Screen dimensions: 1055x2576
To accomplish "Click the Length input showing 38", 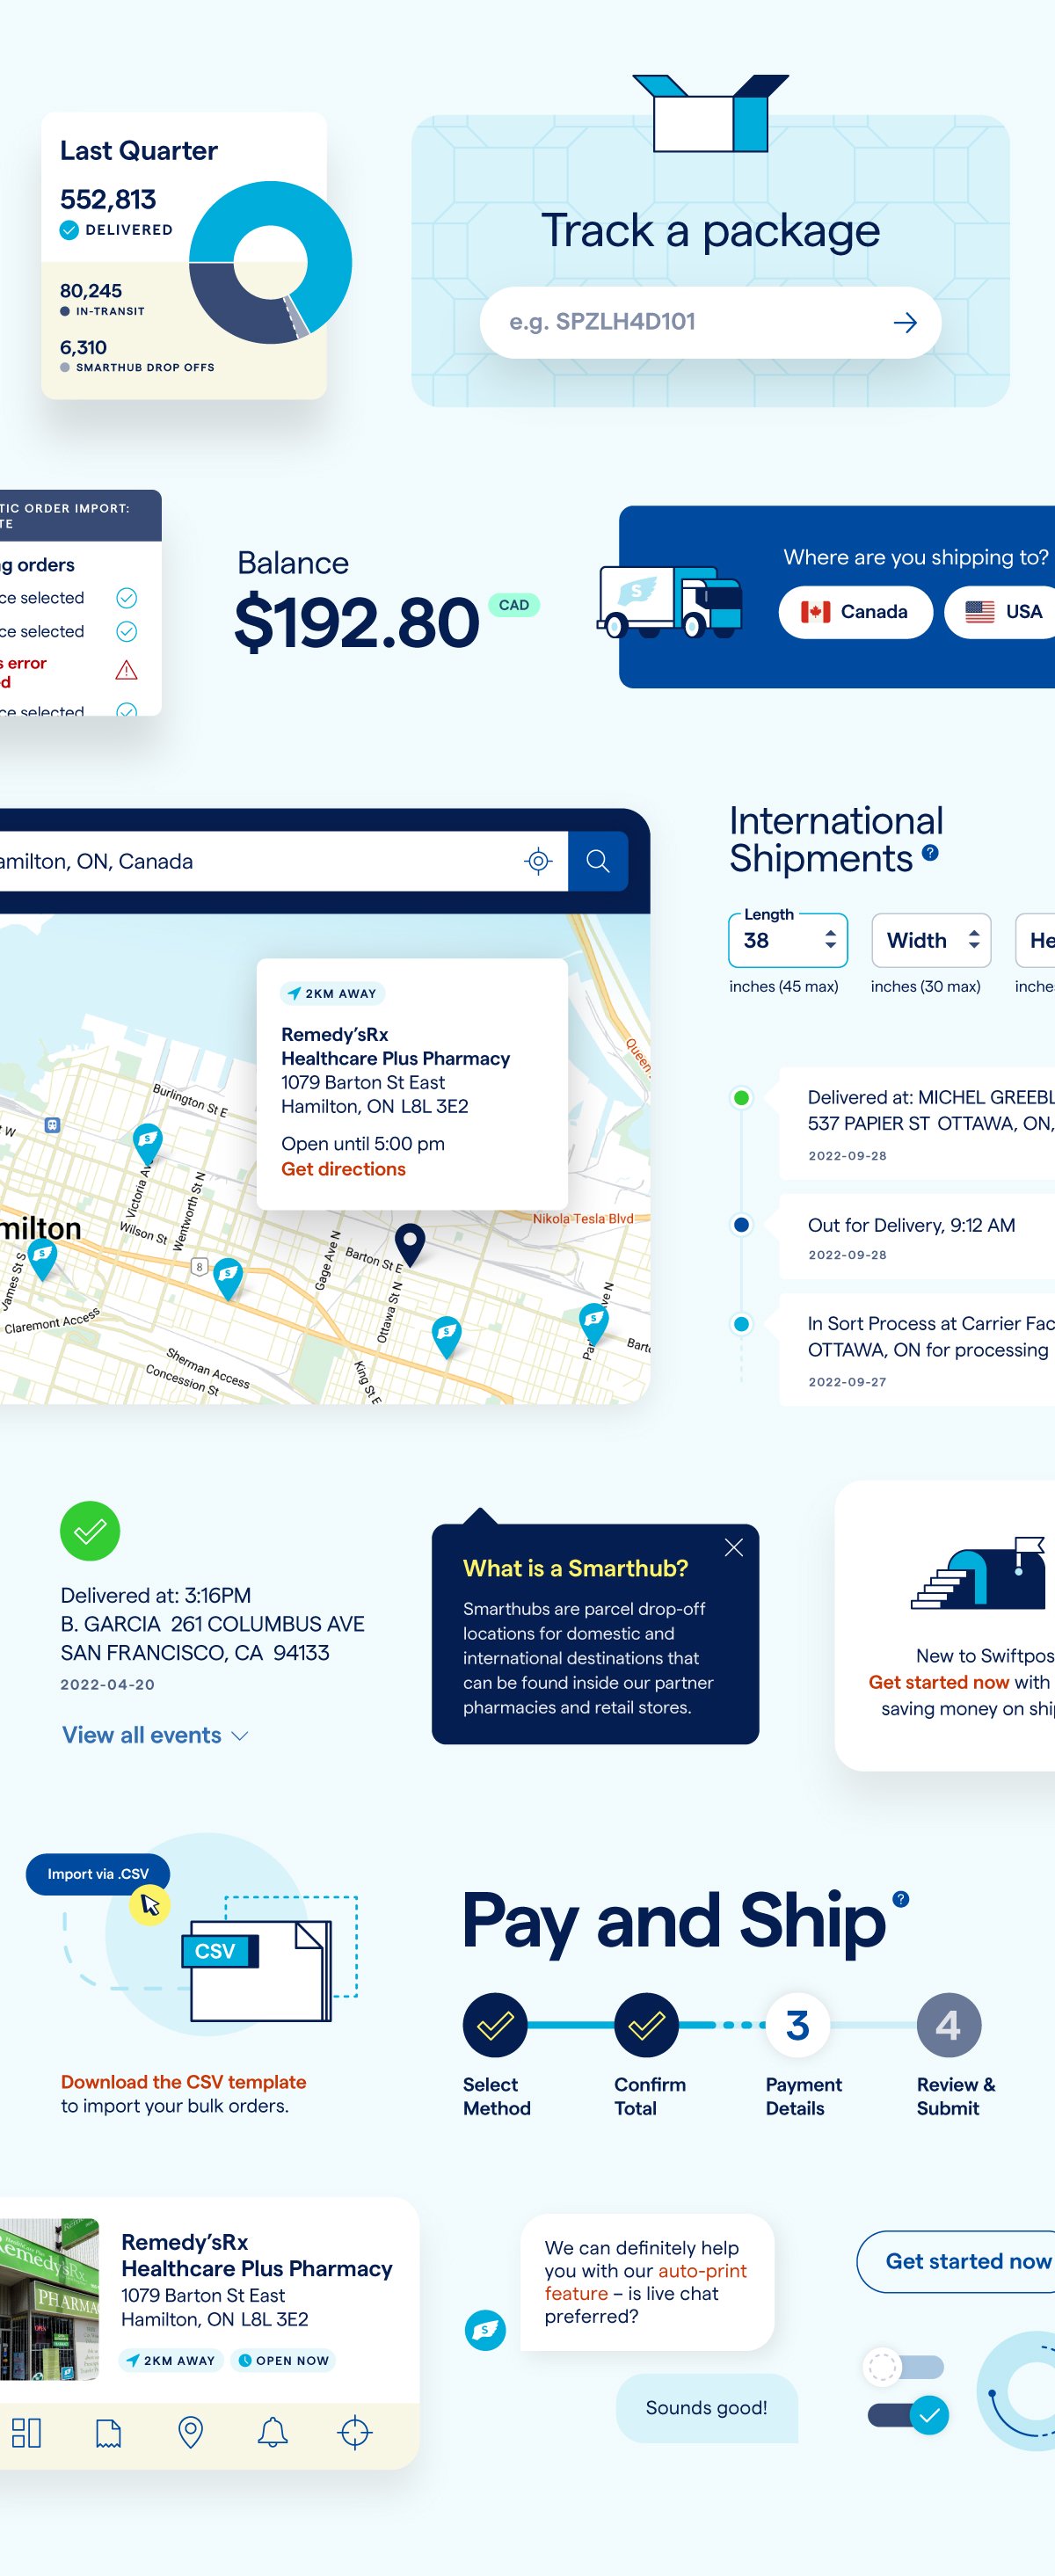I will 787,940.
